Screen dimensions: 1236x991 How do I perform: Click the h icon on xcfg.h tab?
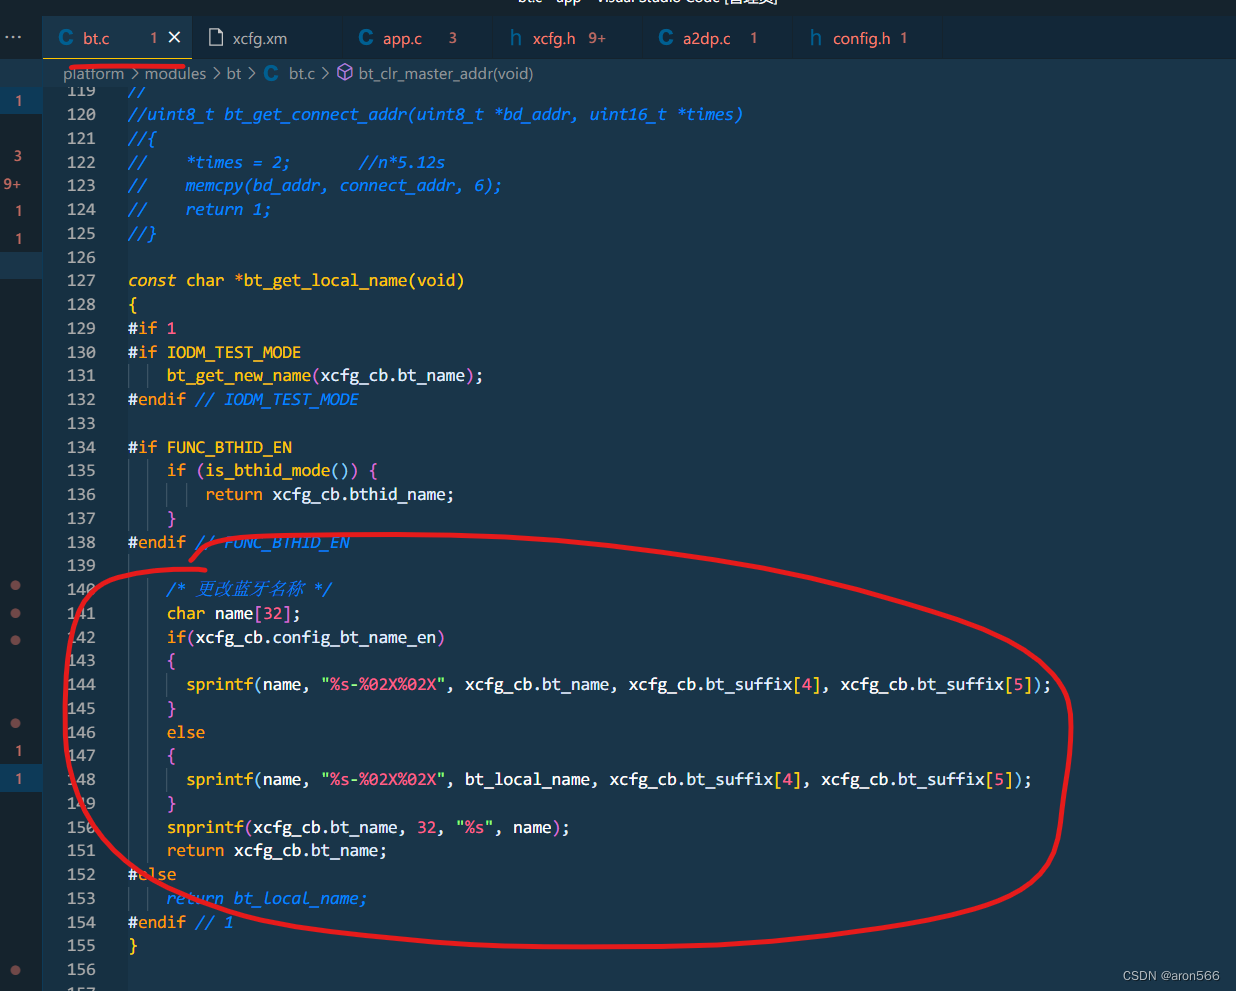(x=516, y=38)
